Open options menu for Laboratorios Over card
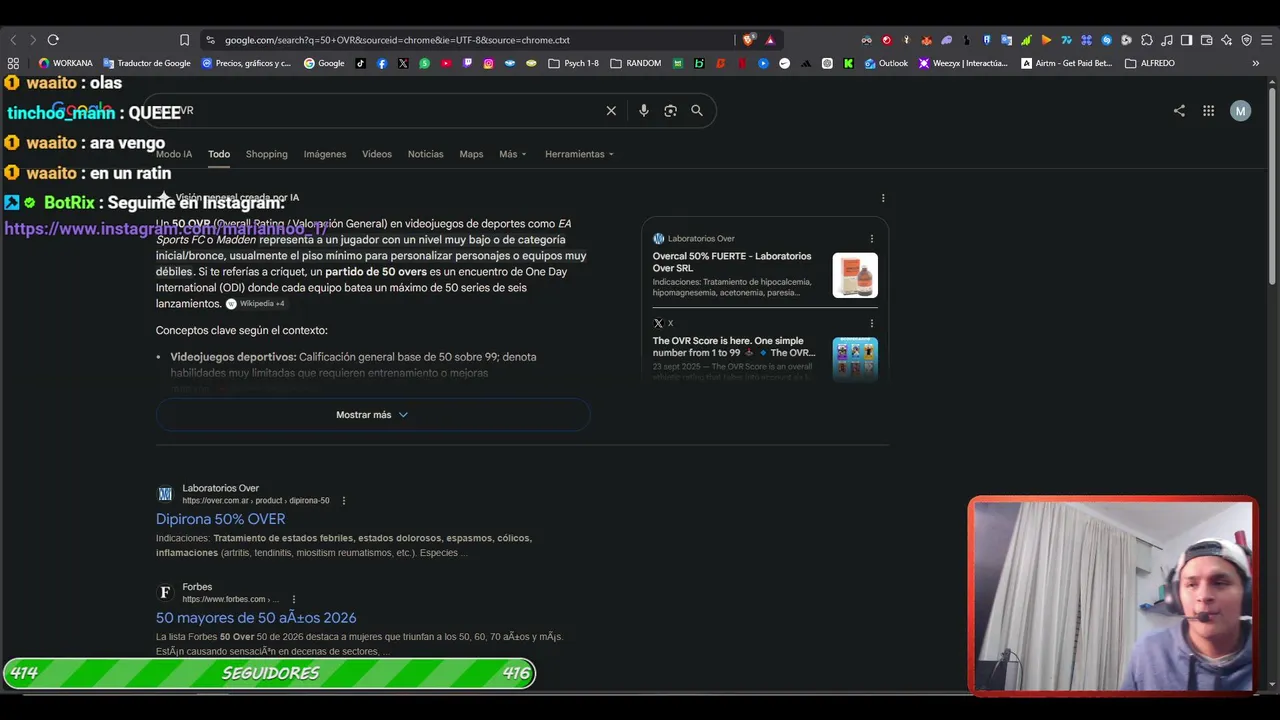This screenshot has height=720, width=1280. 872,239
